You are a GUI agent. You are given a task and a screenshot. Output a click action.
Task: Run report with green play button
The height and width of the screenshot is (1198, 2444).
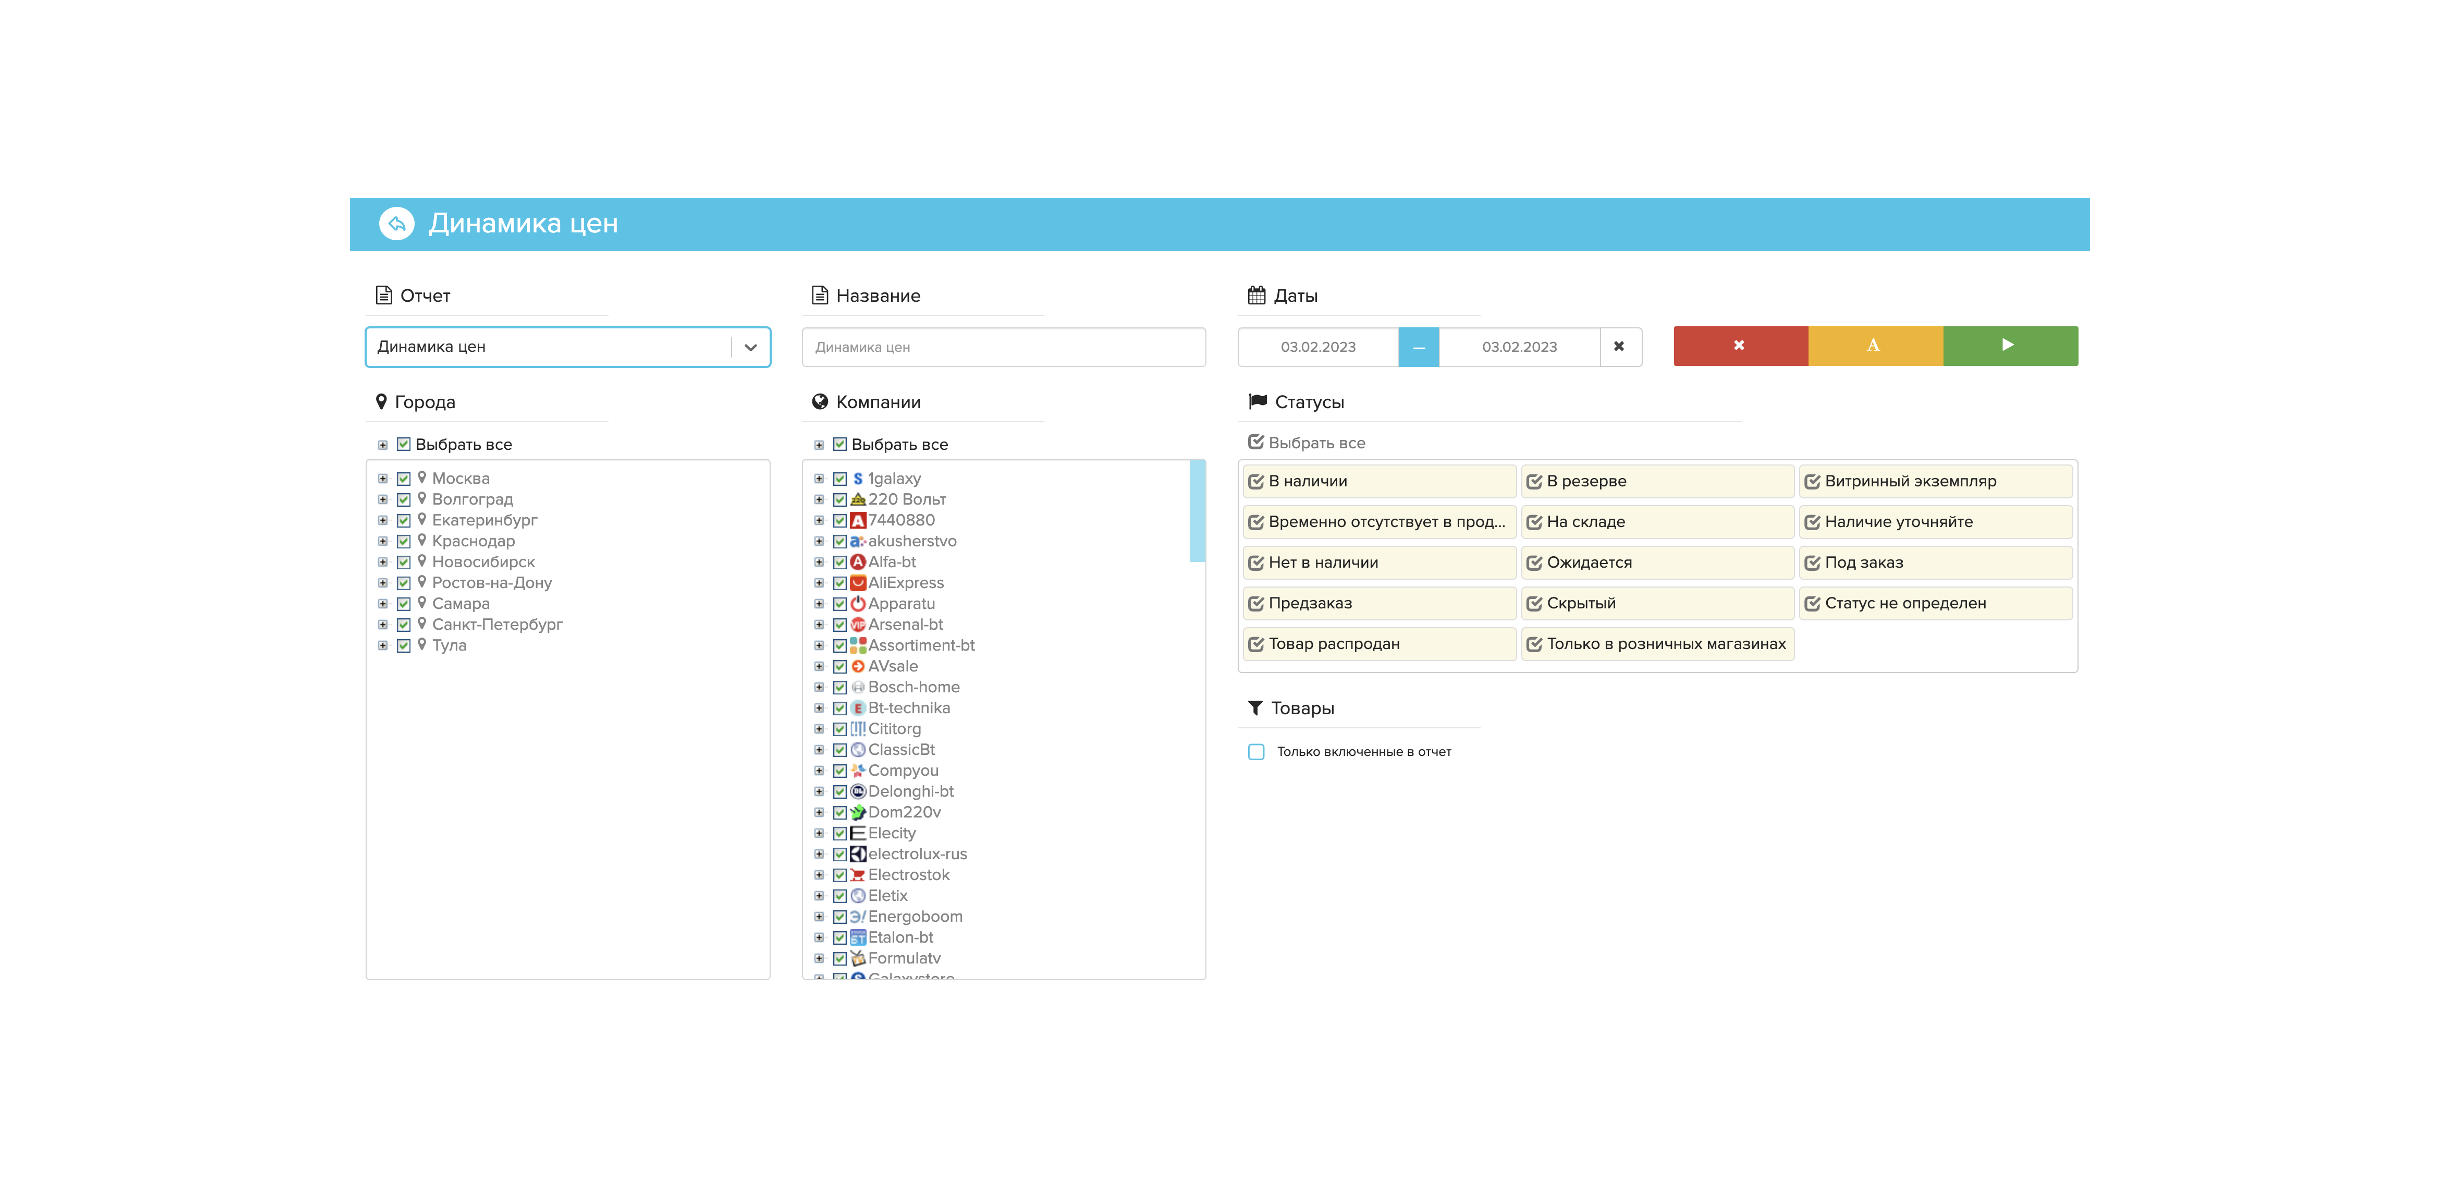click(x=2010, y=346)
